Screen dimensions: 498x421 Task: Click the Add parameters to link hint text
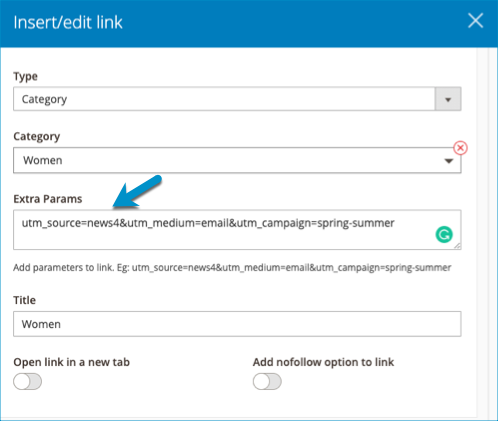tap(232, 268)
